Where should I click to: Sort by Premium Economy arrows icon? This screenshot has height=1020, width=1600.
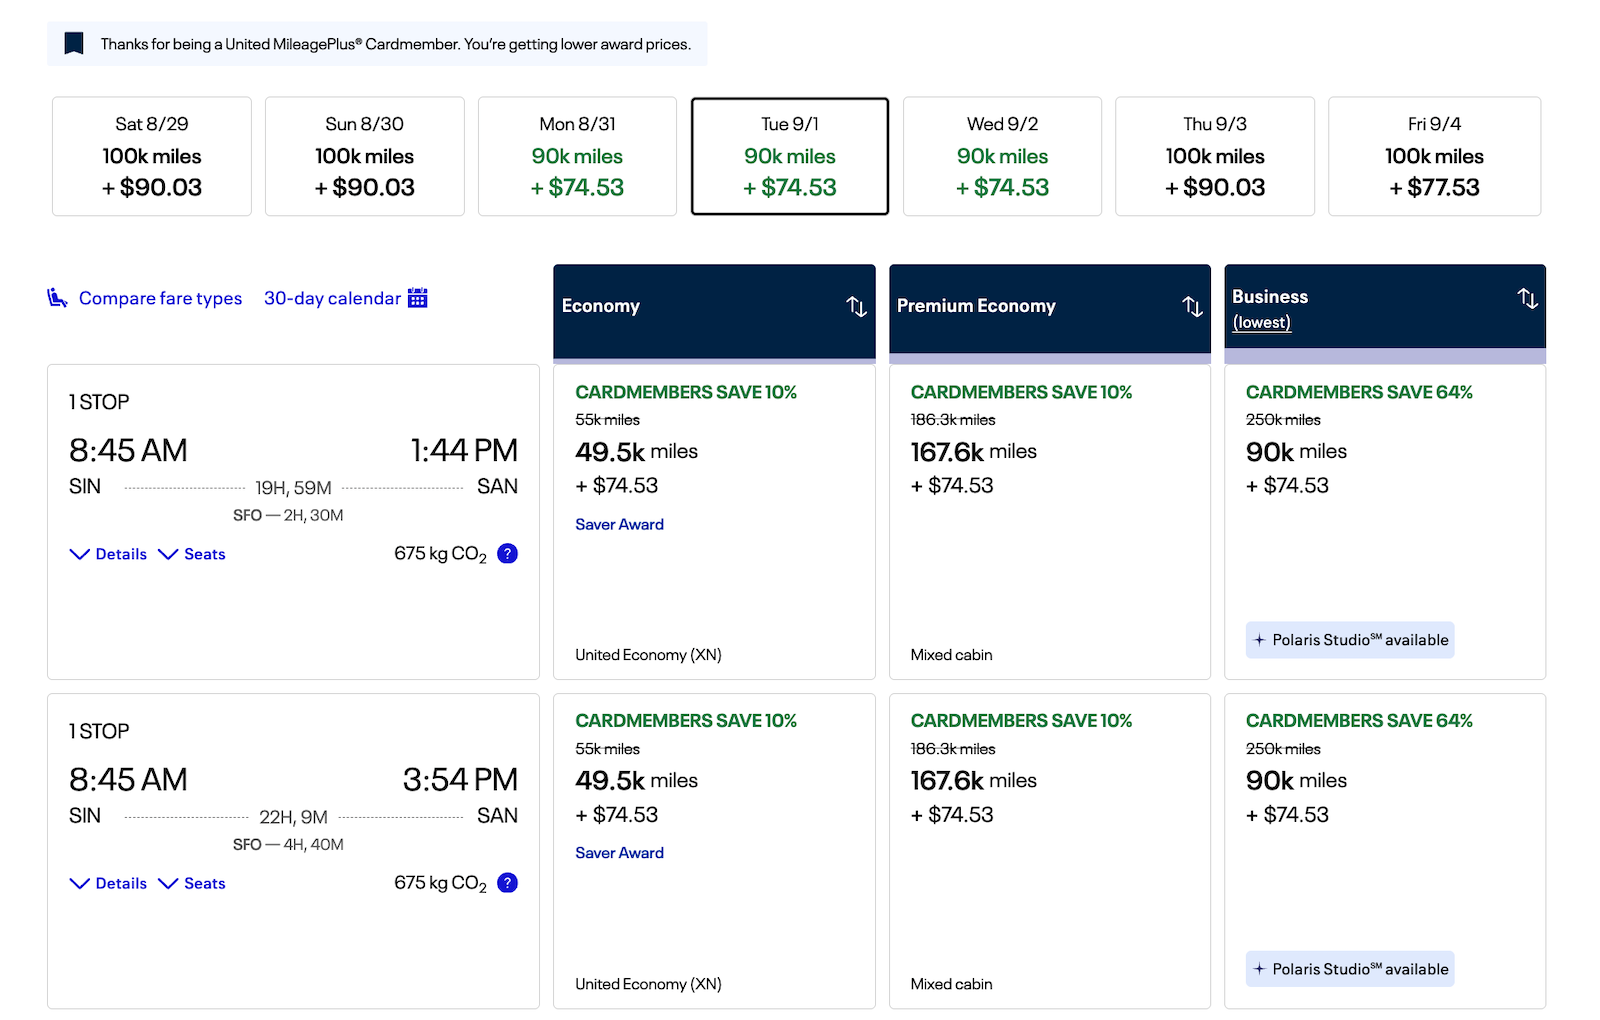[1192, 306]
